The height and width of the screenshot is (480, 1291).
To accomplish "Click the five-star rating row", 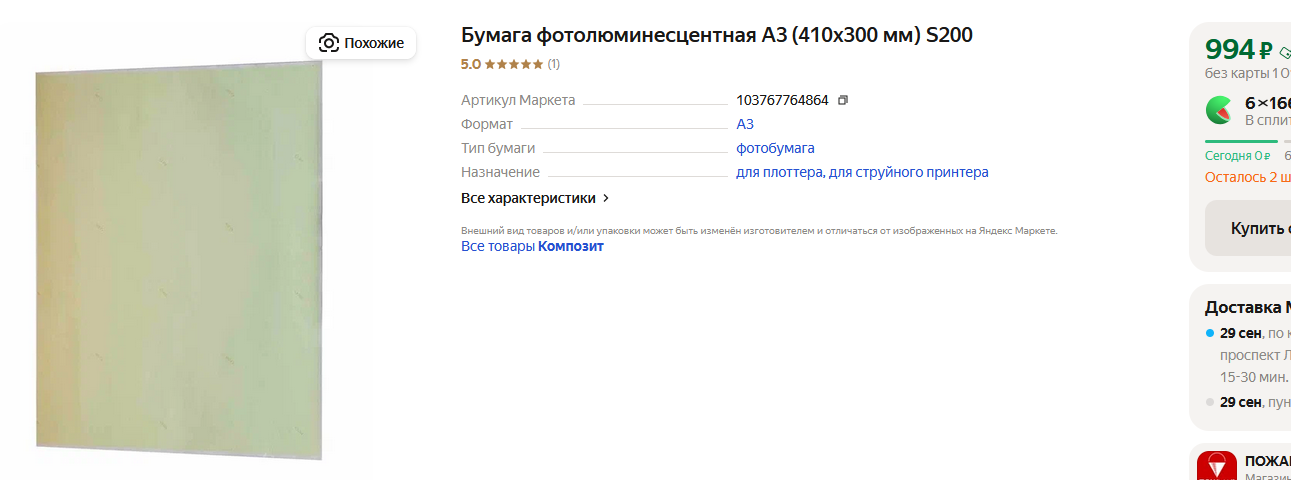I will (513, 64).
